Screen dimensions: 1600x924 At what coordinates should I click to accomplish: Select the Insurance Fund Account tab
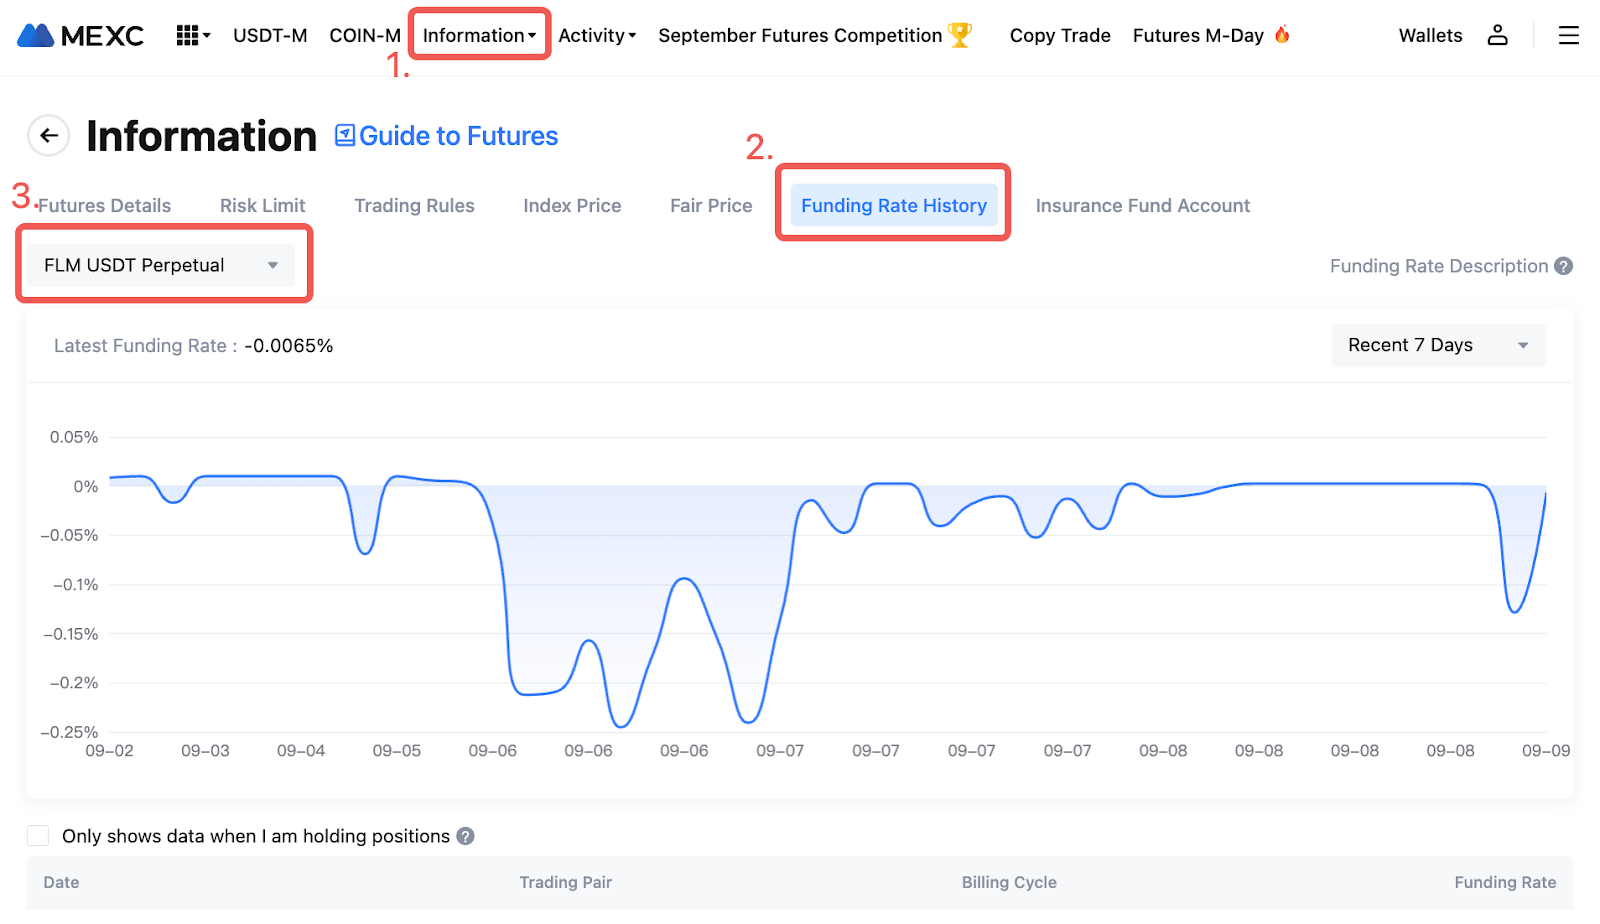click(x=1142, y=206)
